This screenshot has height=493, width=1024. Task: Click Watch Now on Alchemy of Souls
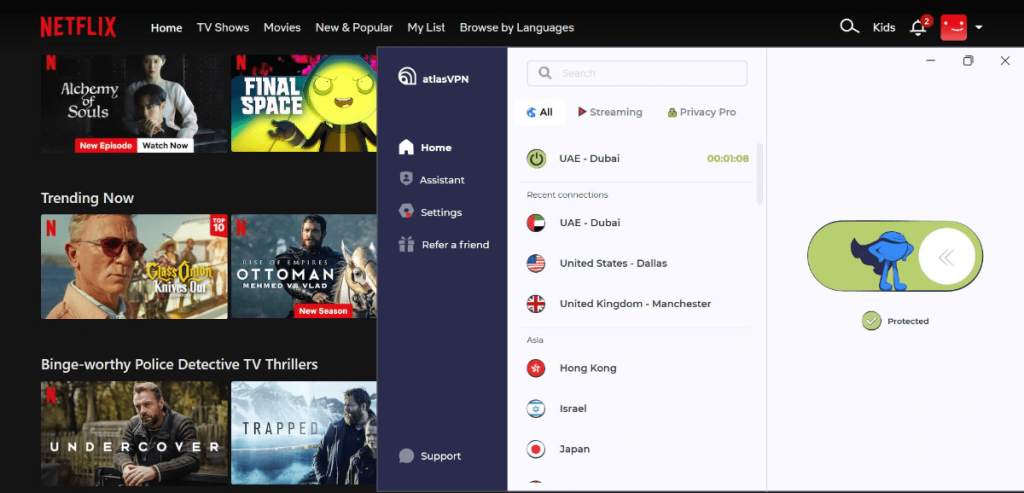[165, 146]
